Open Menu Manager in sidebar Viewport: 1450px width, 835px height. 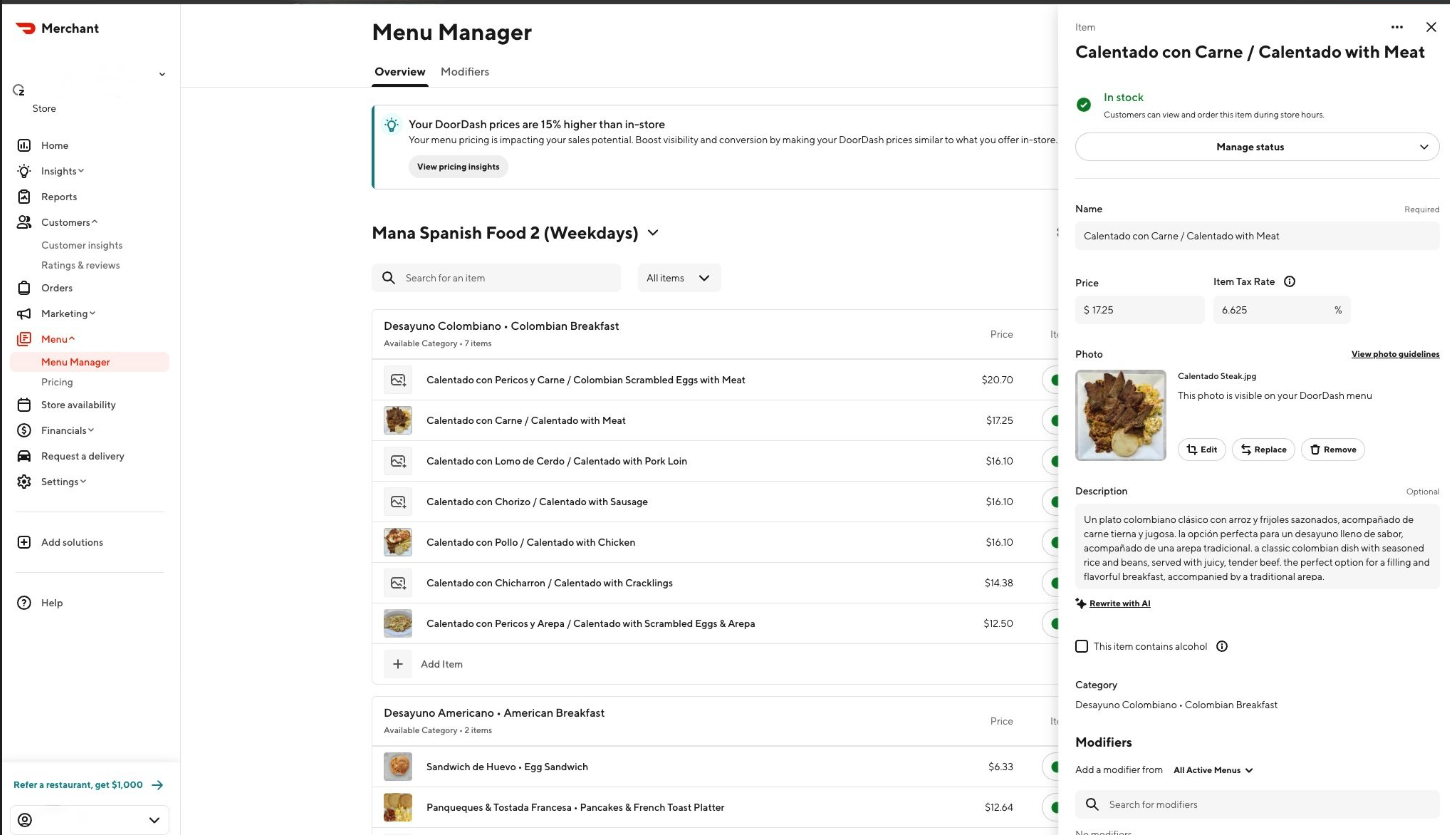pyautogui.click(x=90, y=362)
